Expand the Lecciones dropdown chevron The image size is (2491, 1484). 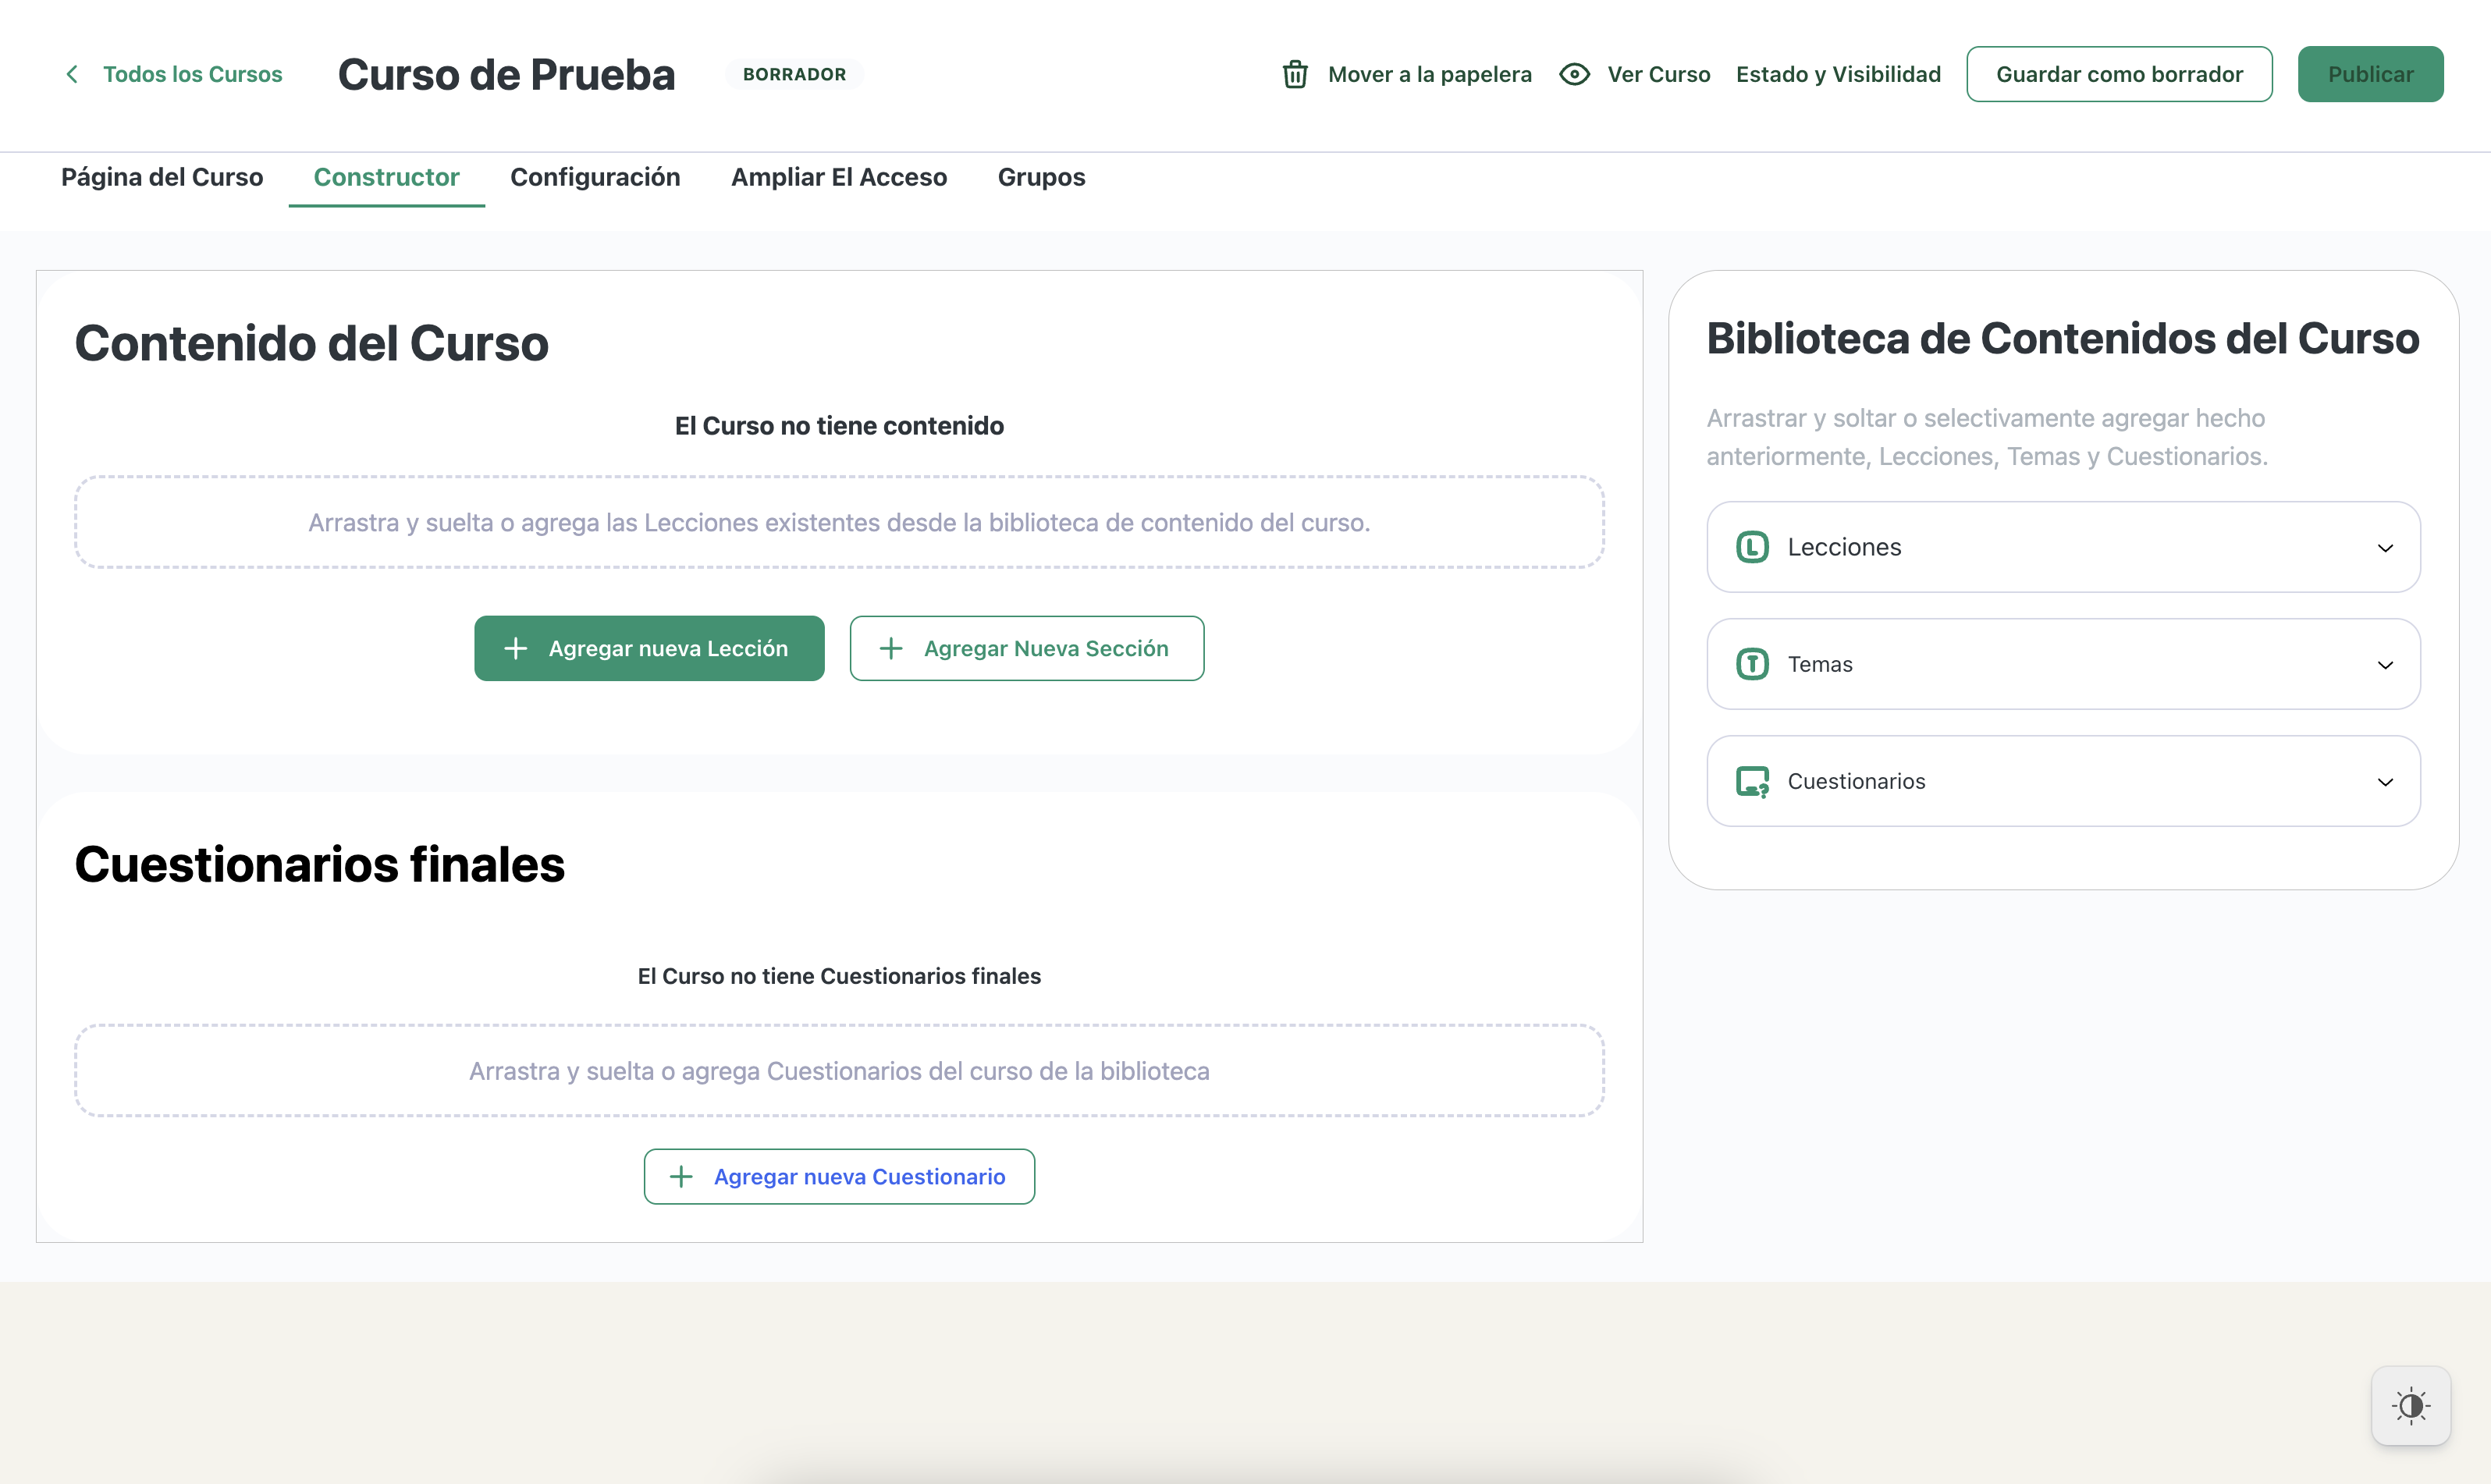click(2385, 548)
